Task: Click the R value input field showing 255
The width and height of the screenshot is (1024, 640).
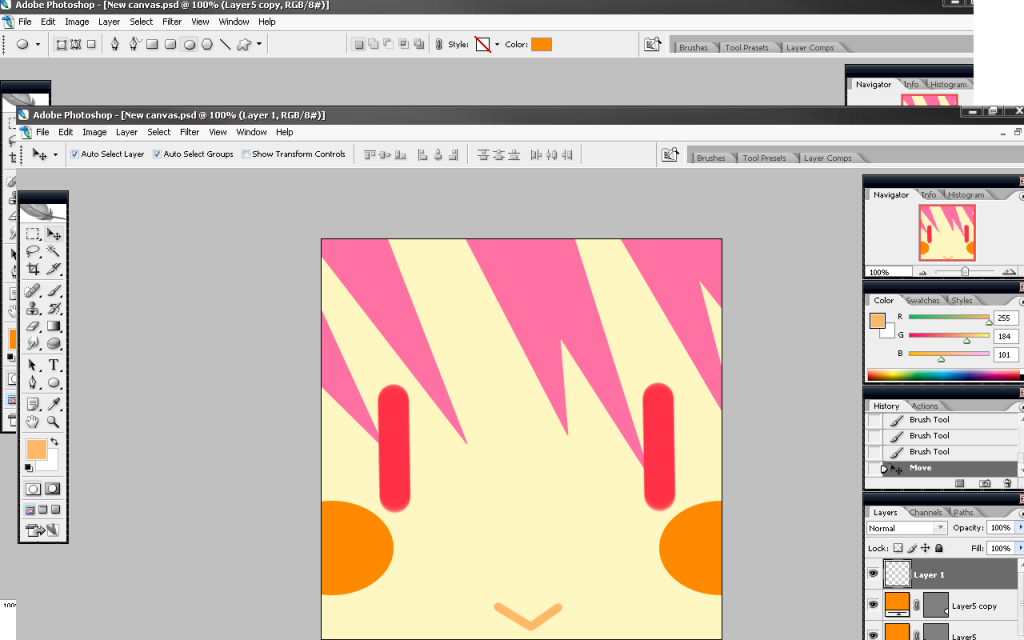Action: [1004, 318]
